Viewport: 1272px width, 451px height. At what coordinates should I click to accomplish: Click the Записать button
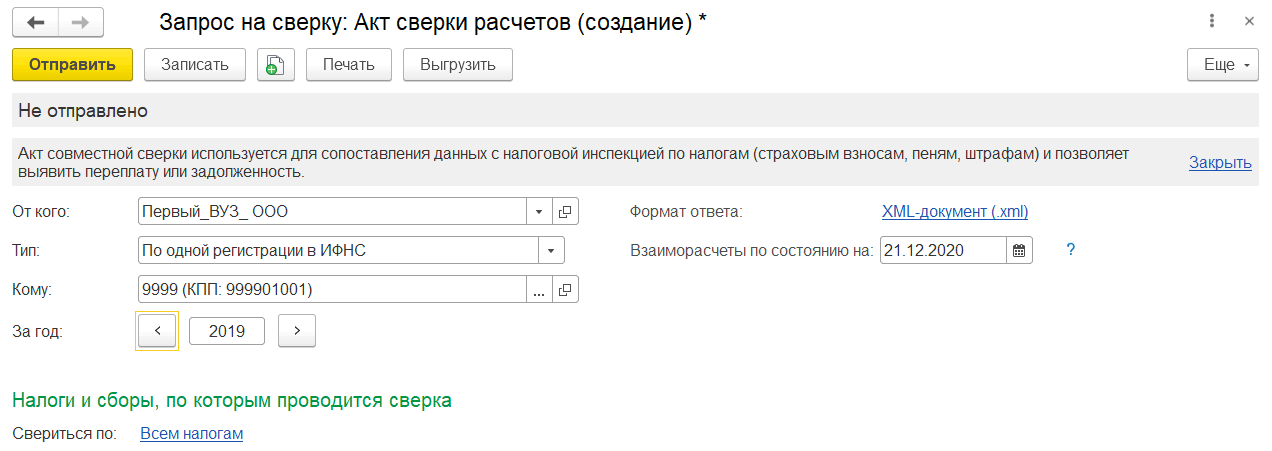point(195,65)
